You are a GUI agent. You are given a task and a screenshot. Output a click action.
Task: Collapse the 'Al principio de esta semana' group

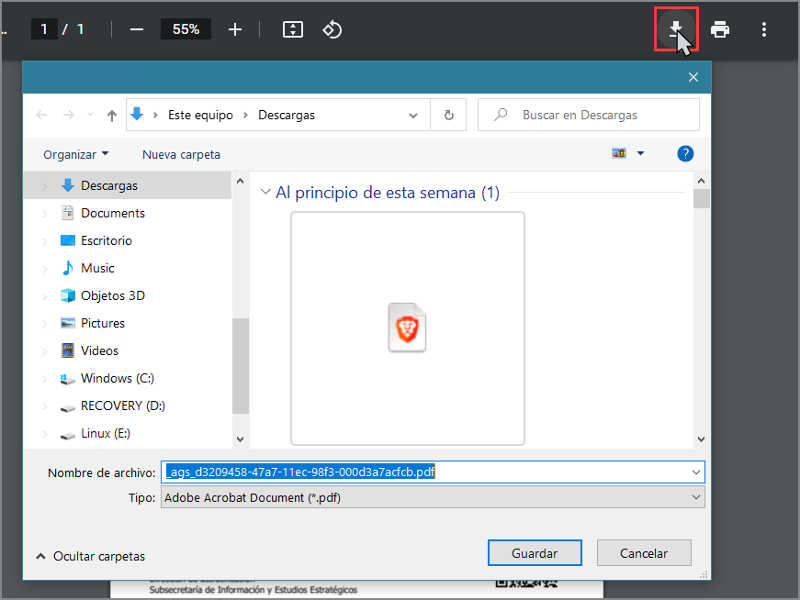click(x=266, y=192)
